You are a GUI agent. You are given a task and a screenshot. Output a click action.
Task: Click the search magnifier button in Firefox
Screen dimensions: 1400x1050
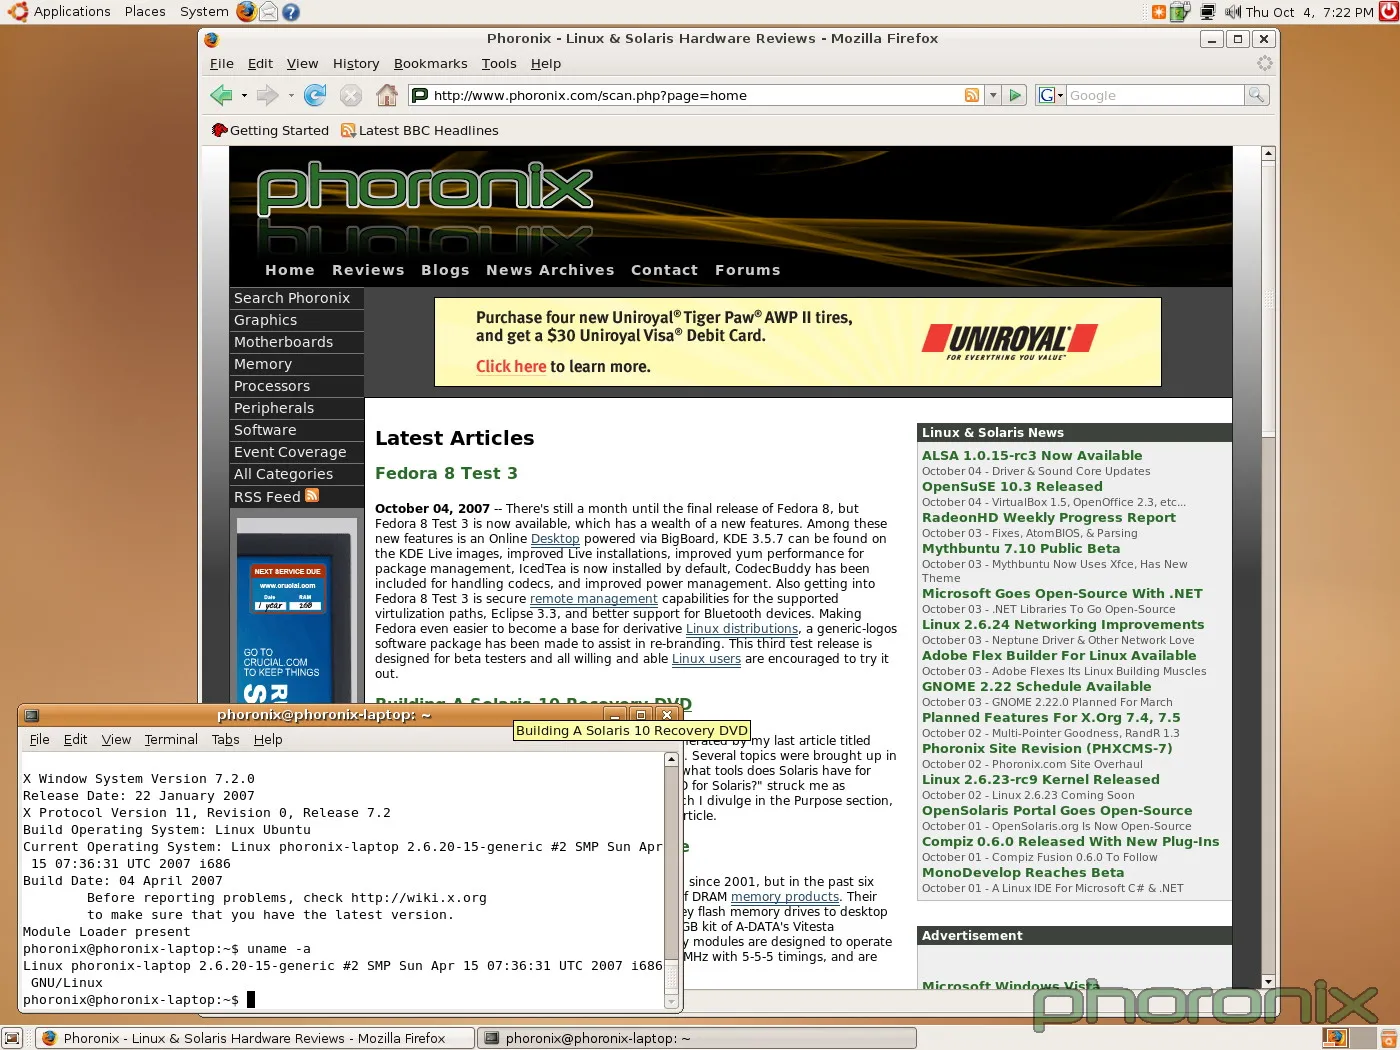click(x=1257, y=95)
